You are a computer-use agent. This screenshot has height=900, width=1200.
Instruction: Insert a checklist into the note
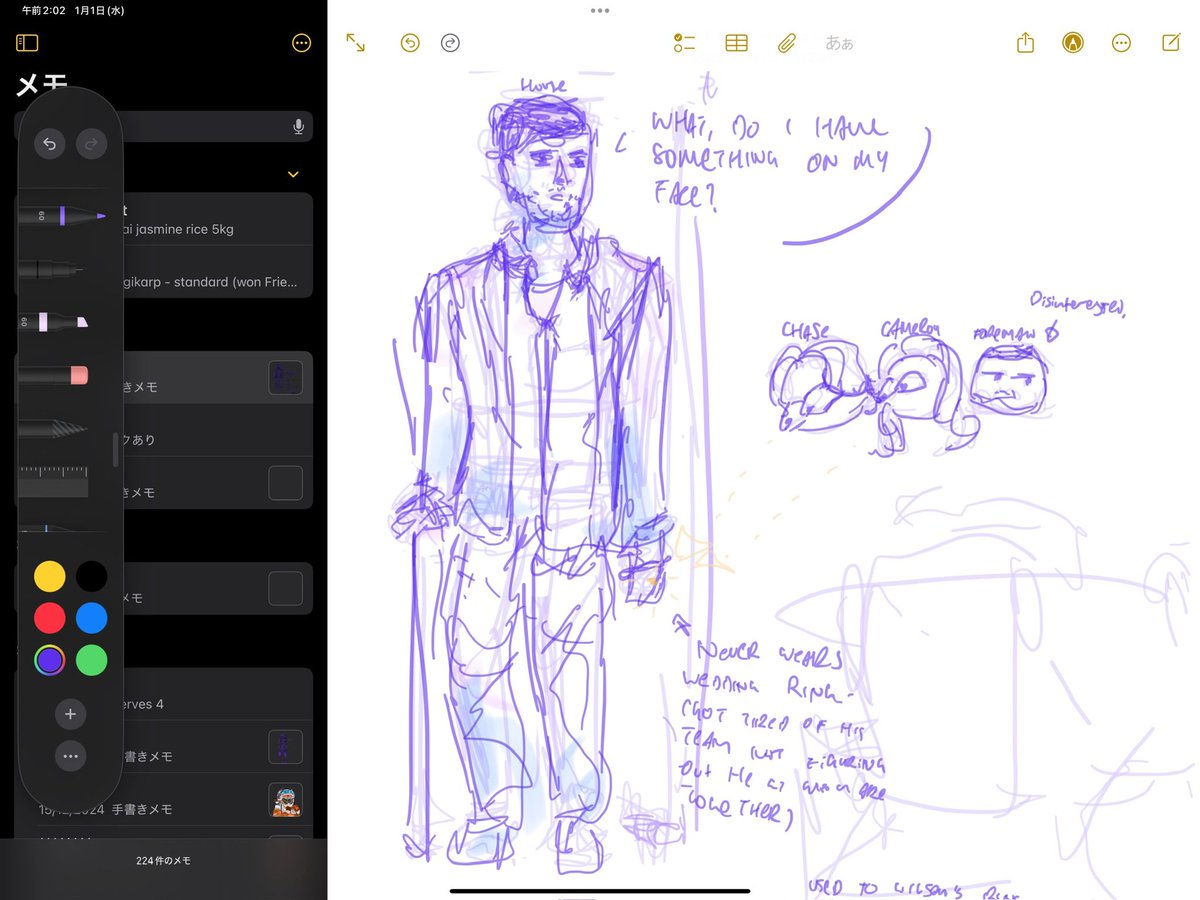pos(684,43)
